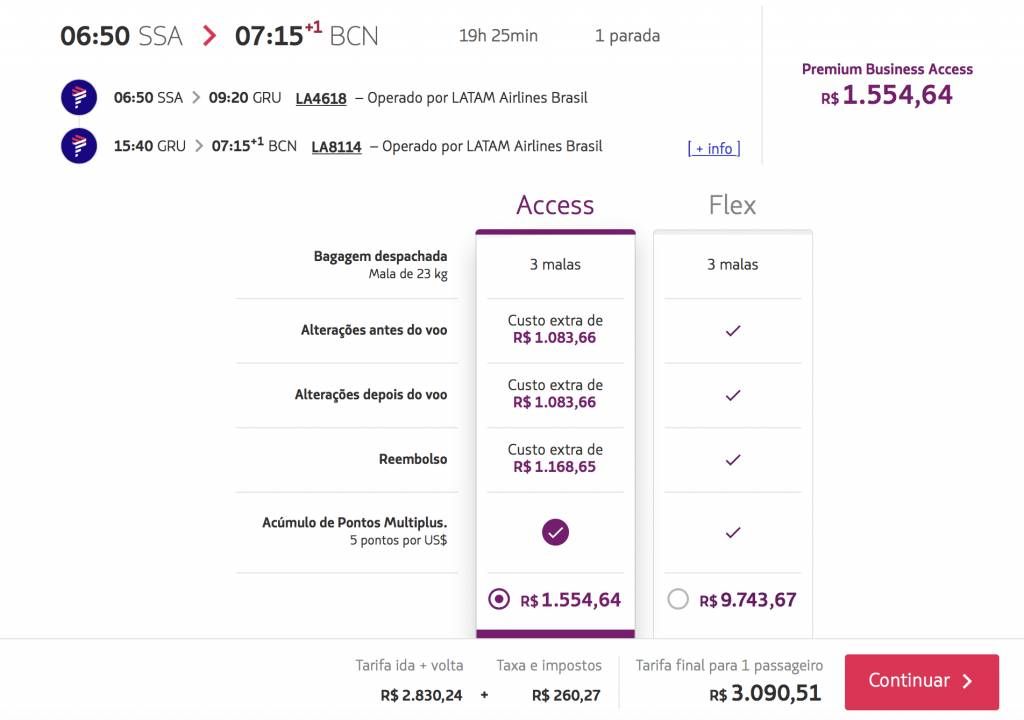Screen dimensions: 1024x720
Task: Click Flex checkmark for Alterações antes do voo
Action: tap(733, 331)
